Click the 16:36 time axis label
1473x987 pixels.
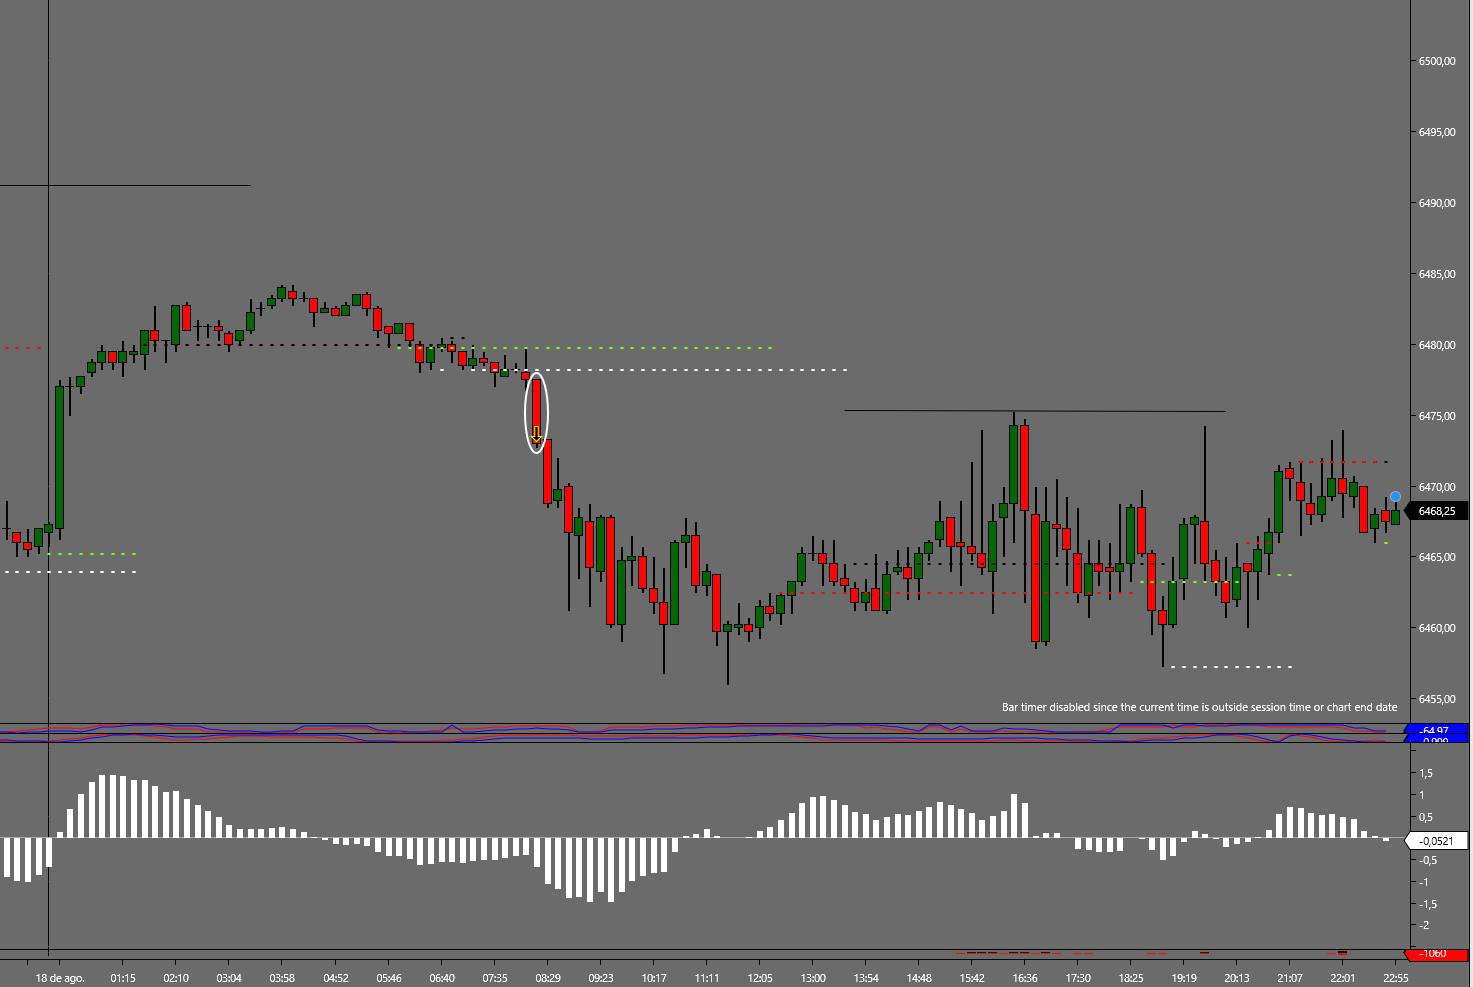pos(1025,978)
